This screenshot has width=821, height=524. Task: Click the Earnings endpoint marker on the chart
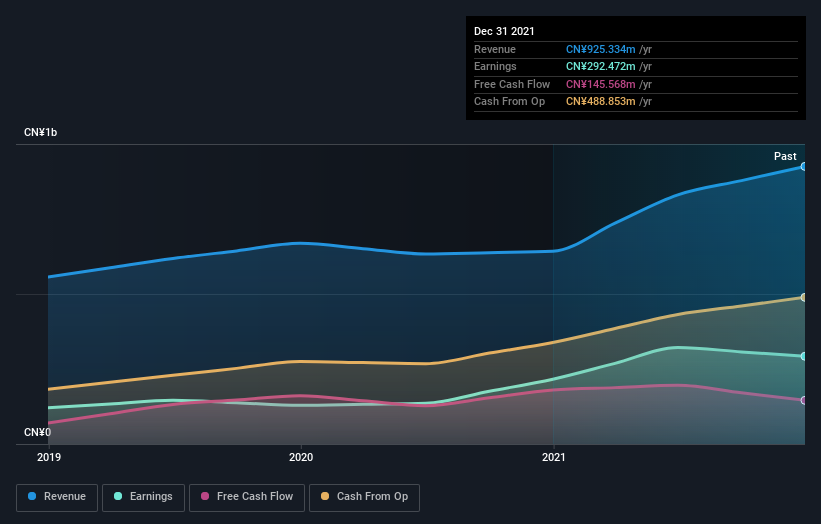[x=803, y=356]
